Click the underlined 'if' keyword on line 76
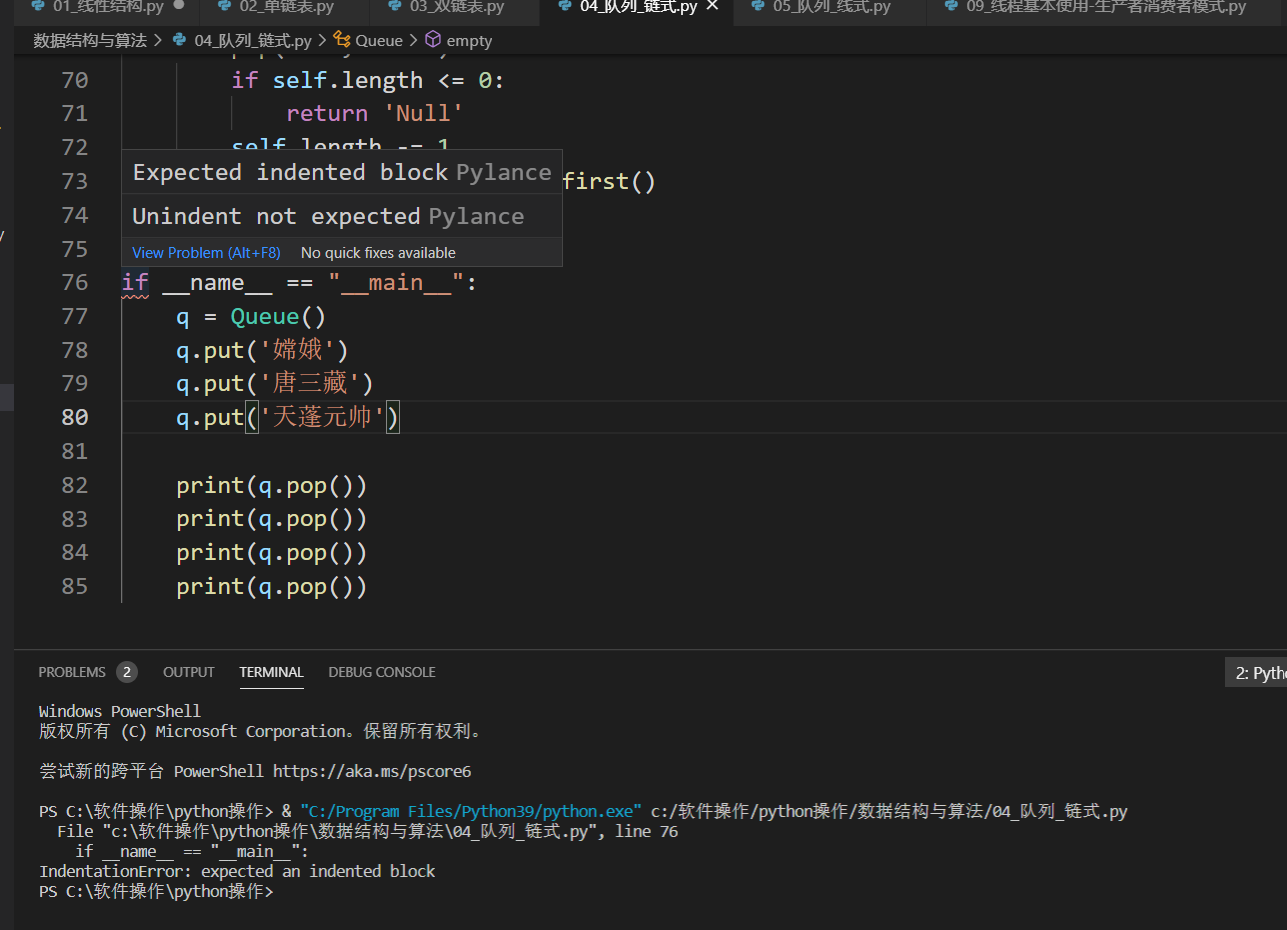 coord(135,283)
